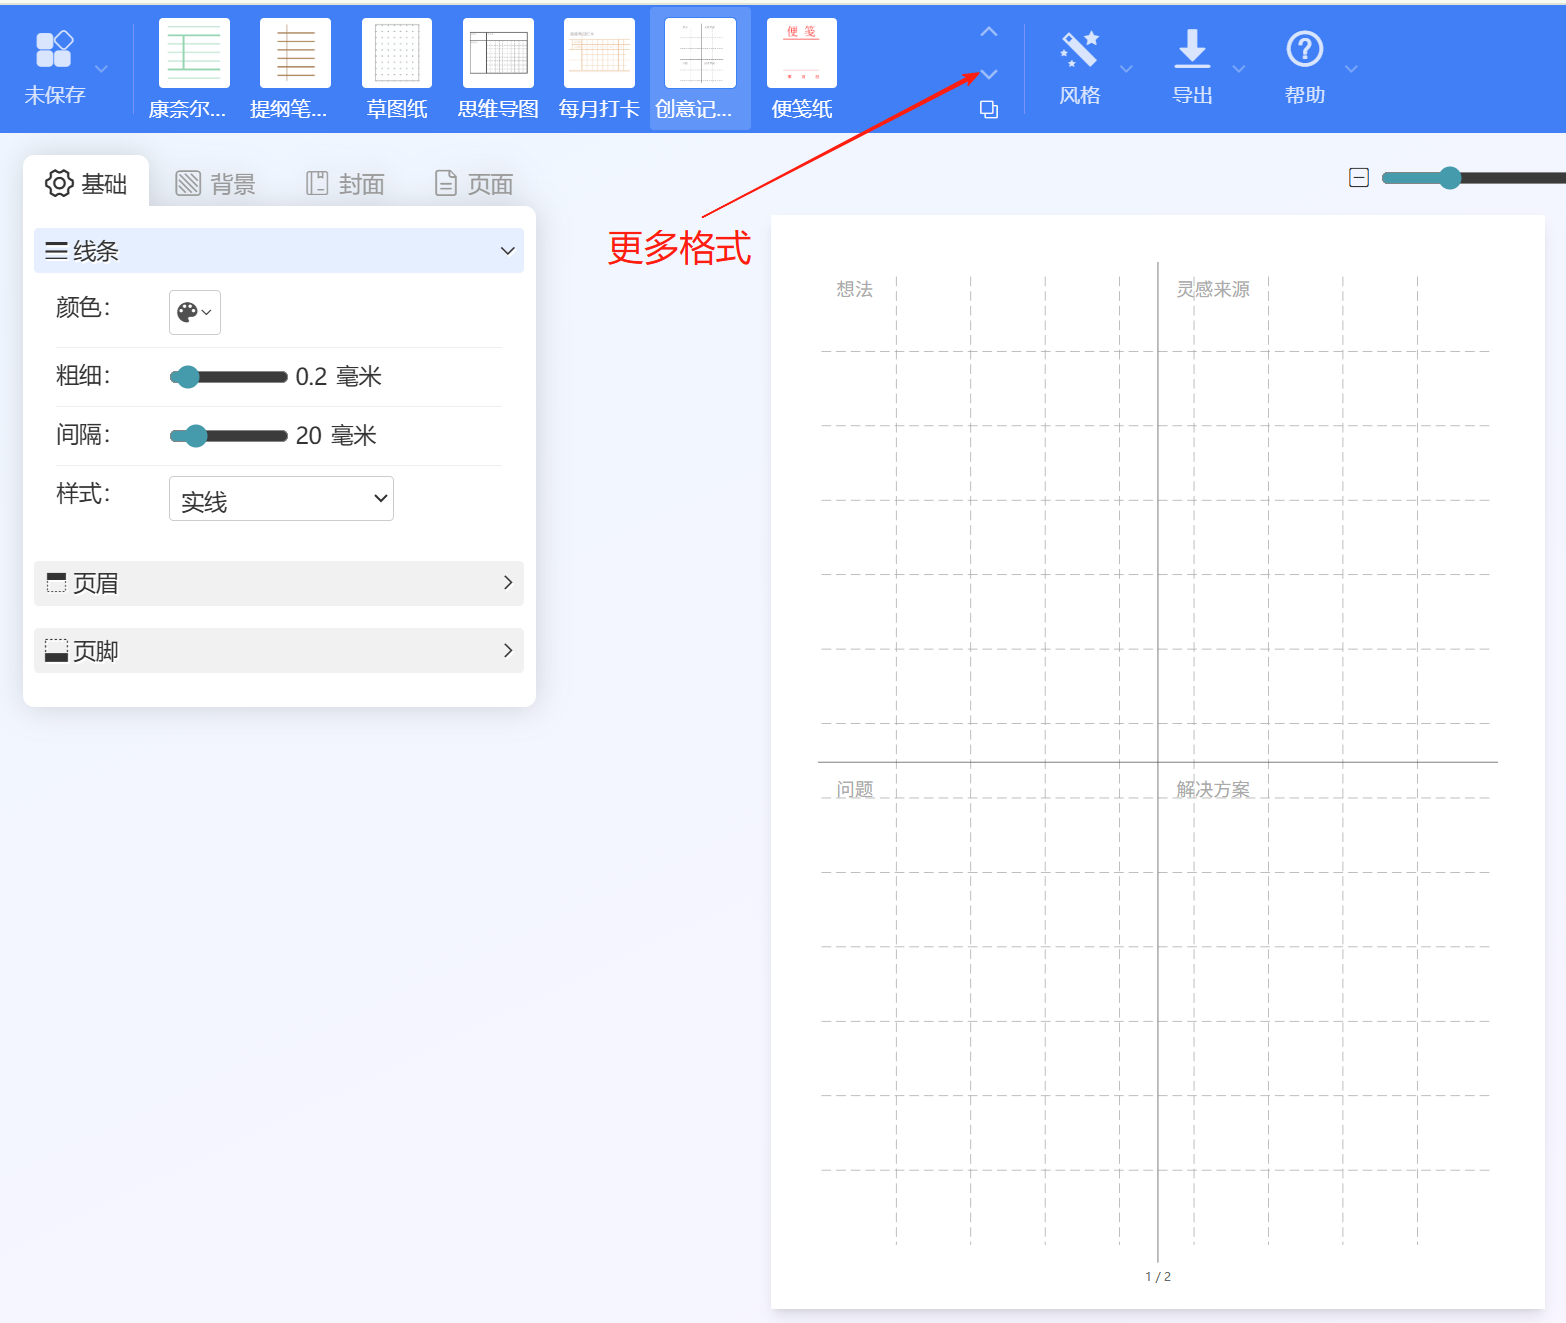The height and width of the screenshot is (1323, 1566).
Task: Open the 帮助 question mark icon
Action: [x=1304, y=50]
